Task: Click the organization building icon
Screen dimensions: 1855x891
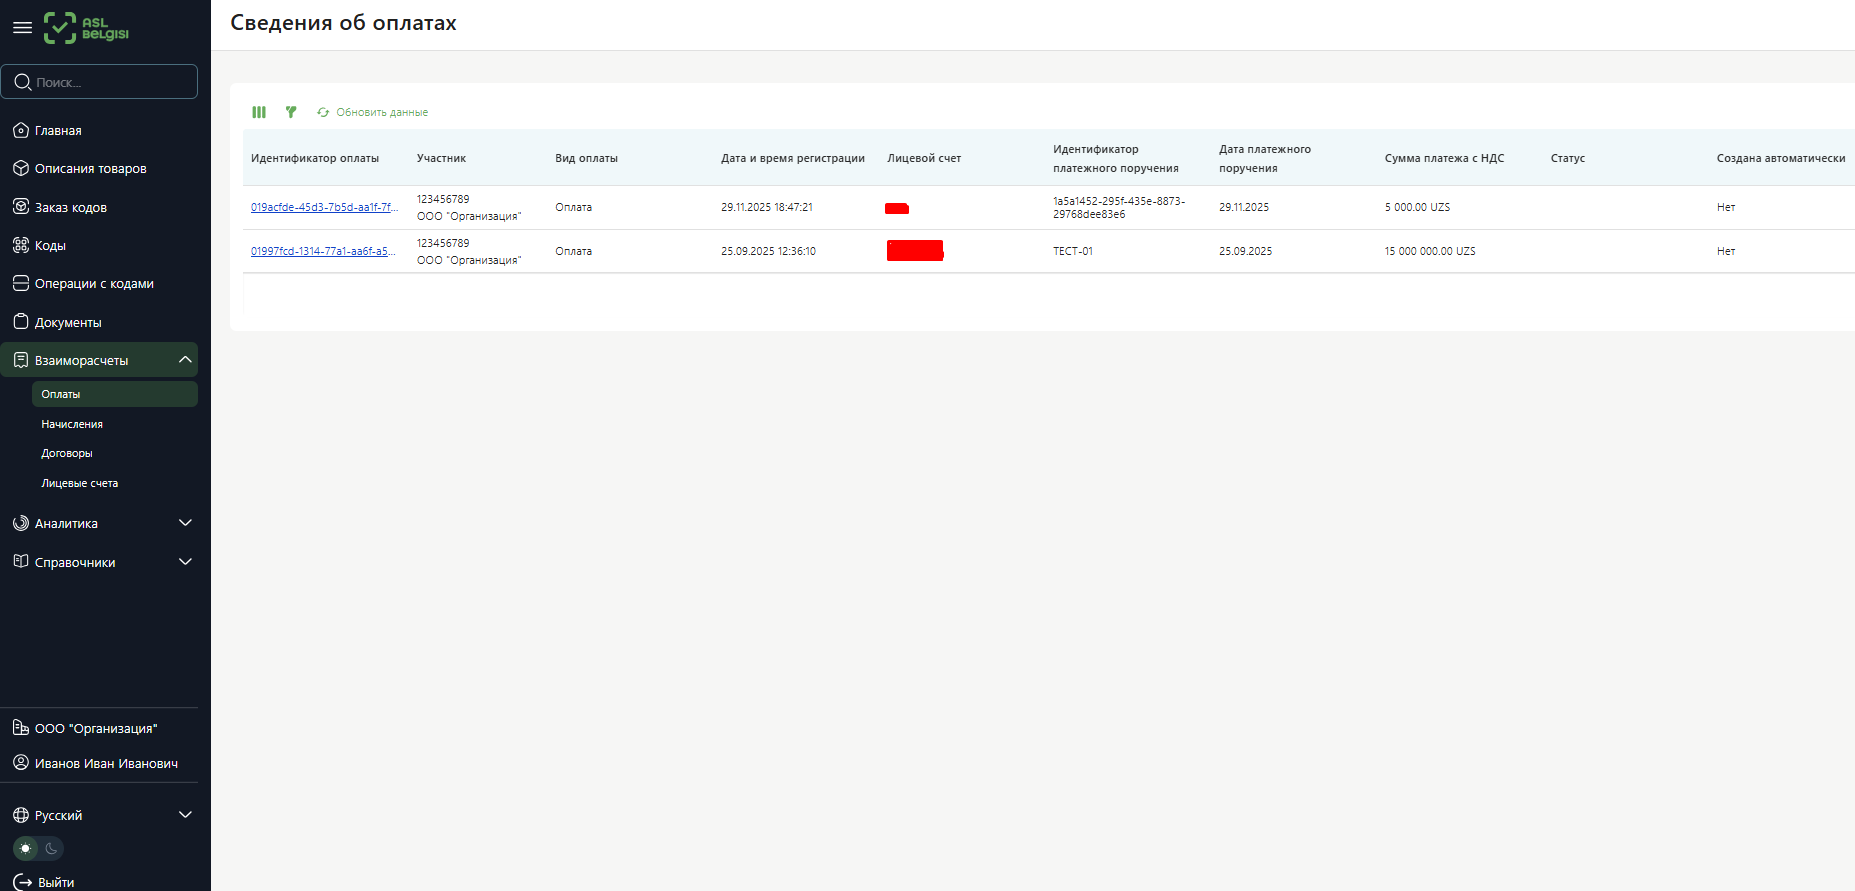Action: (x=21, y=728)
